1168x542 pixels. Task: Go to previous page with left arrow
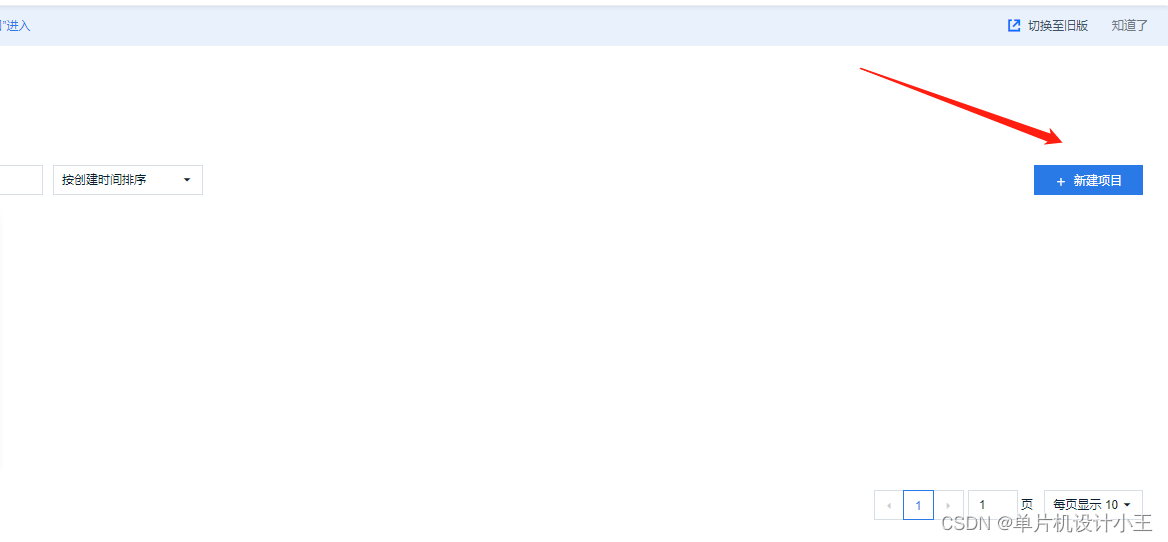coord(889,506)
